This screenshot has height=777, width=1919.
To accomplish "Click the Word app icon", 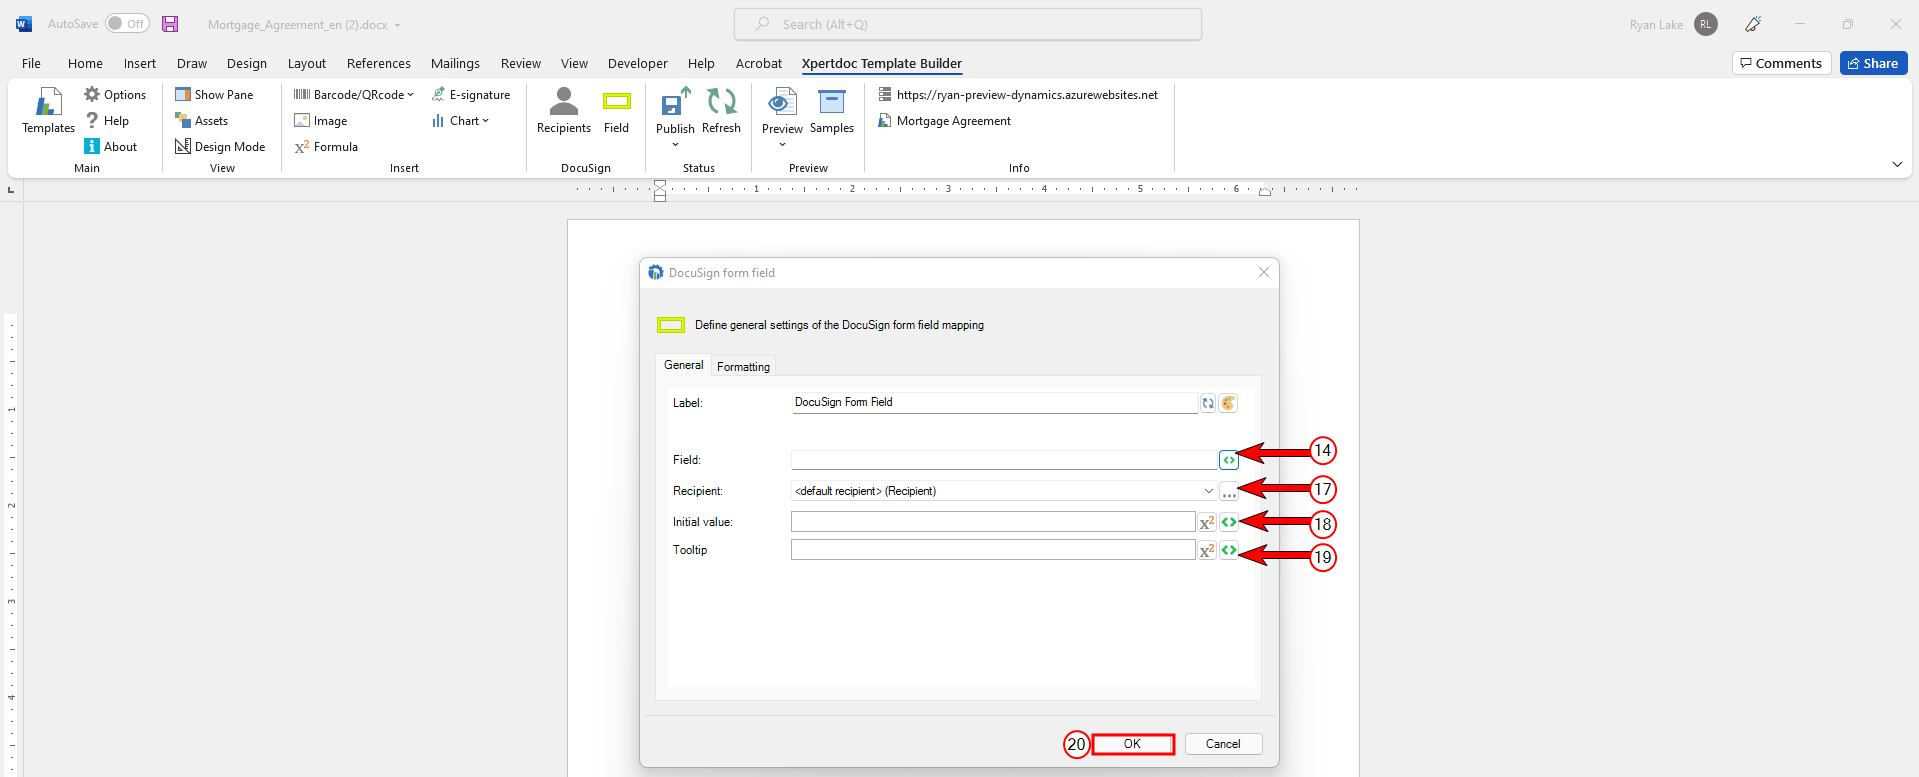I will 24,24.
